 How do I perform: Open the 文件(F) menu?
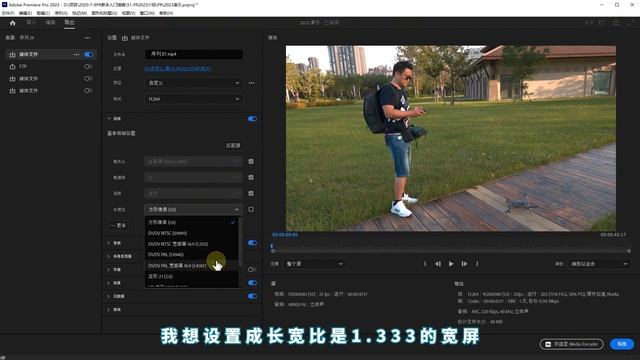click(x=8, y=13)
